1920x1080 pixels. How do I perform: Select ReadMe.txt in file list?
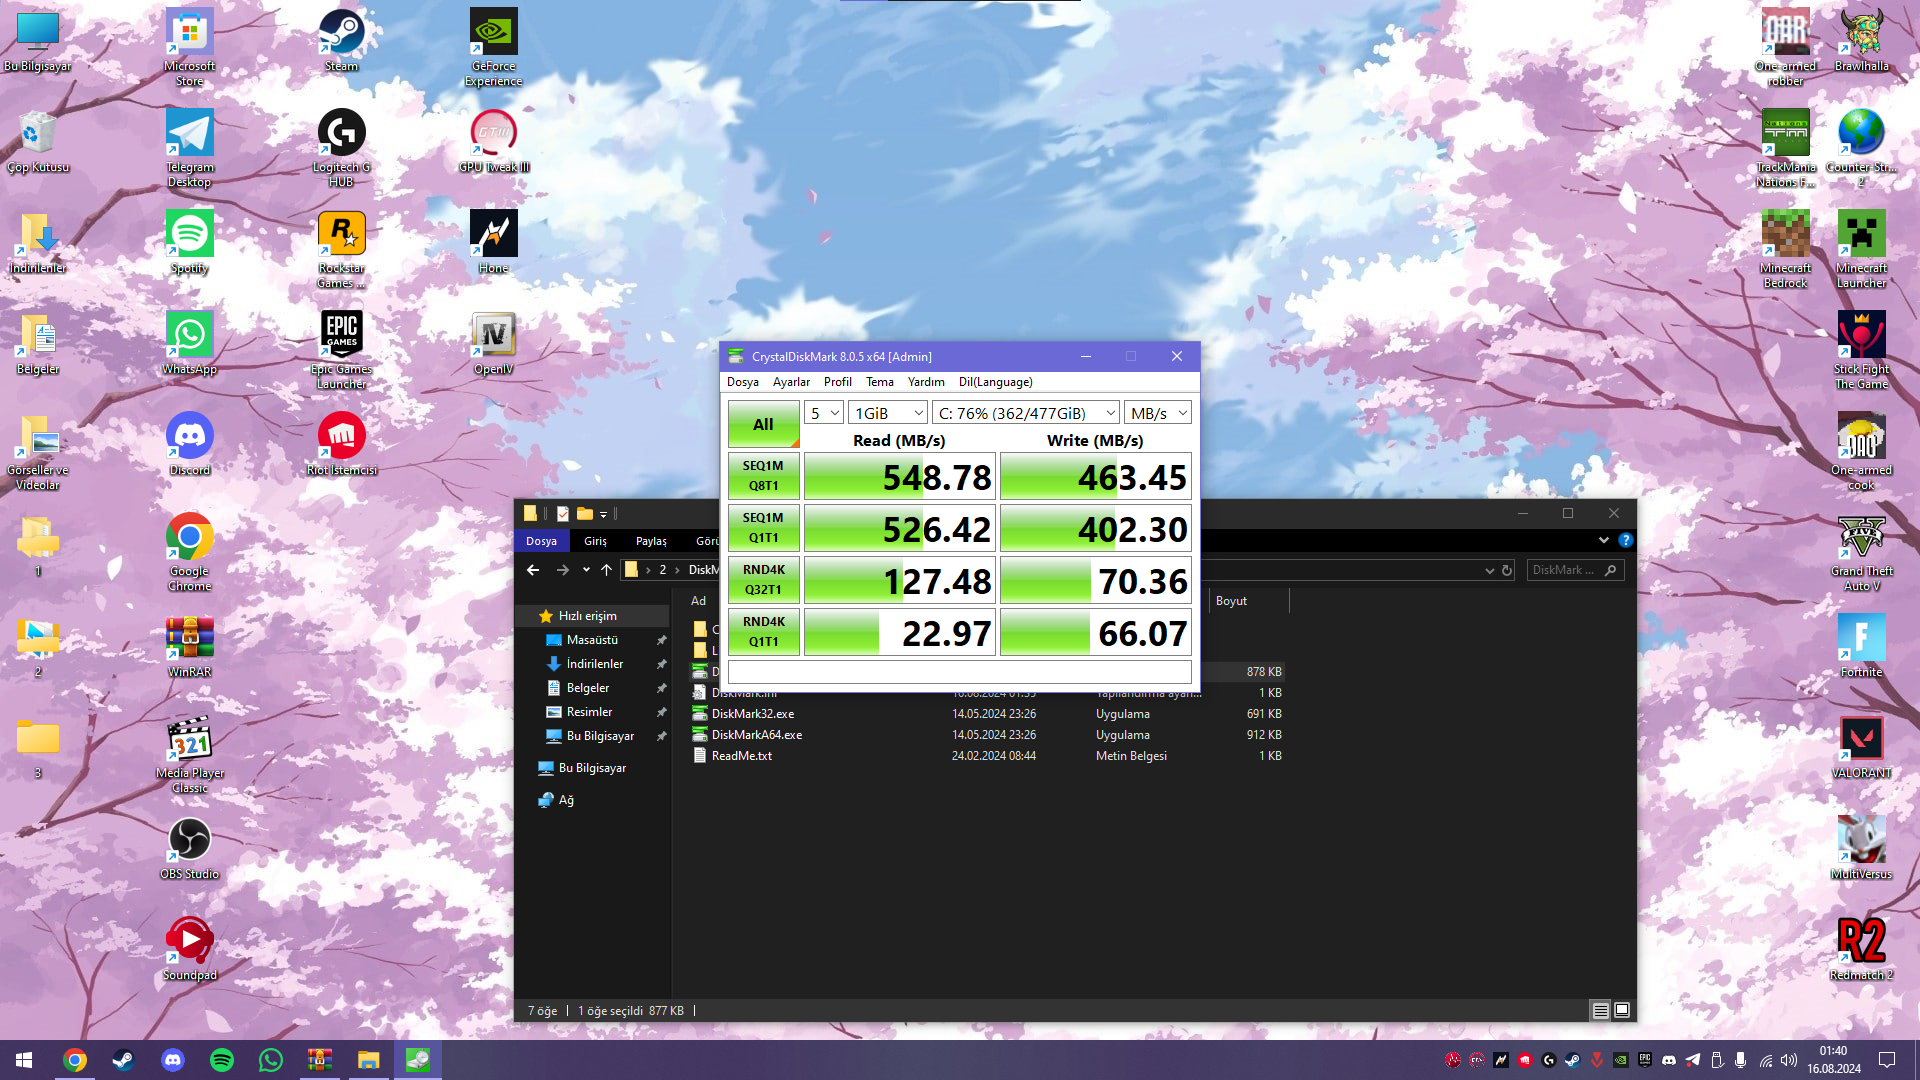742,756
